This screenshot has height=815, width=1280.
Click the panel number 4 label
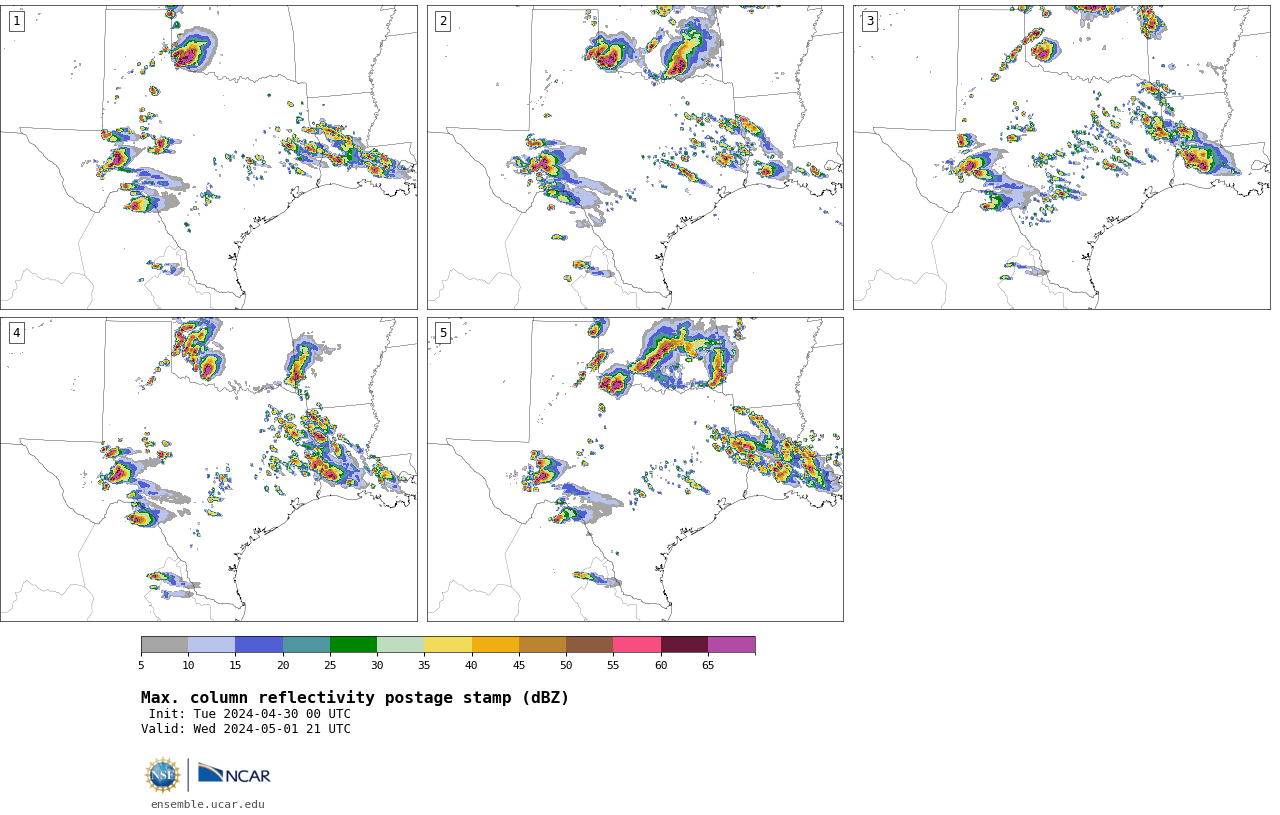pyautogui.click(x=16, y=333)
